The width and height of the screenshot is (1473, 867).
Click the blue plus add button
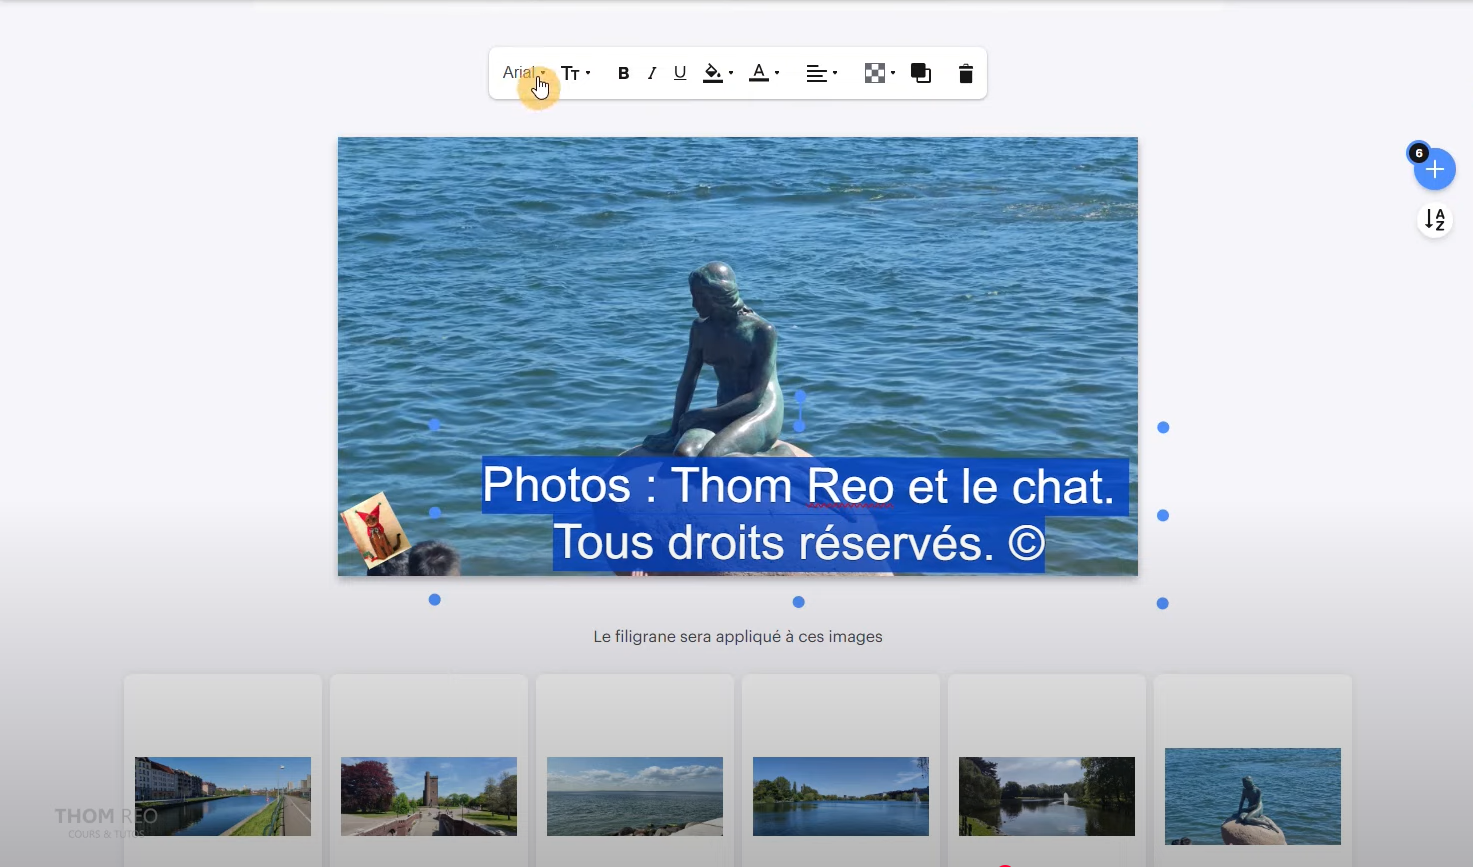coord(1435,169)
